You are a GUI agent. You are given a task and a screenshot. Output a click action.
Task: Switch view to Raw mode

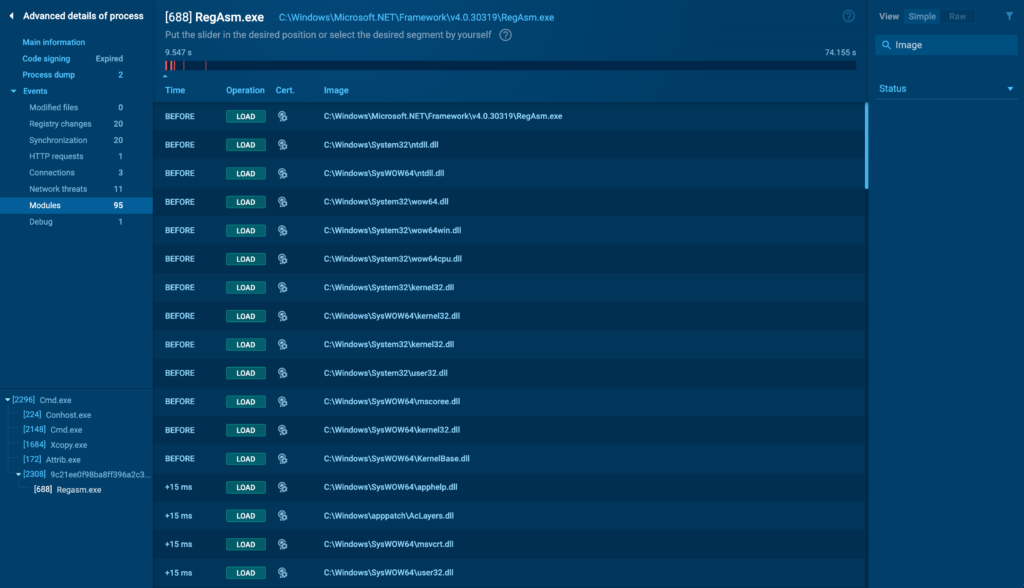coord(957,16)
